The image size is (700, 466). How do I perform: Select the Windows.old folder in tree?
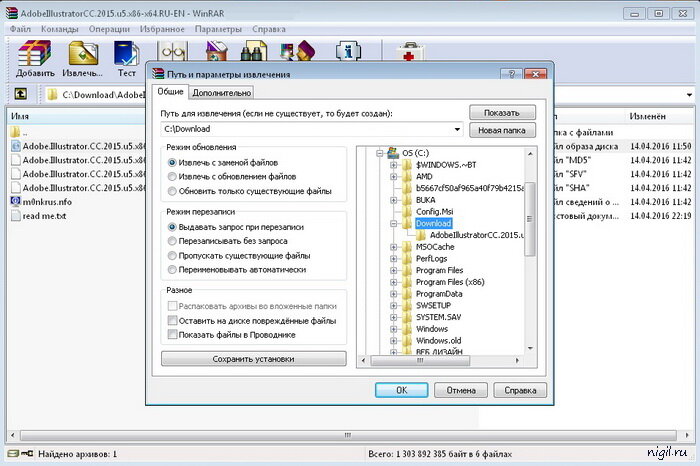pos(438,341)
